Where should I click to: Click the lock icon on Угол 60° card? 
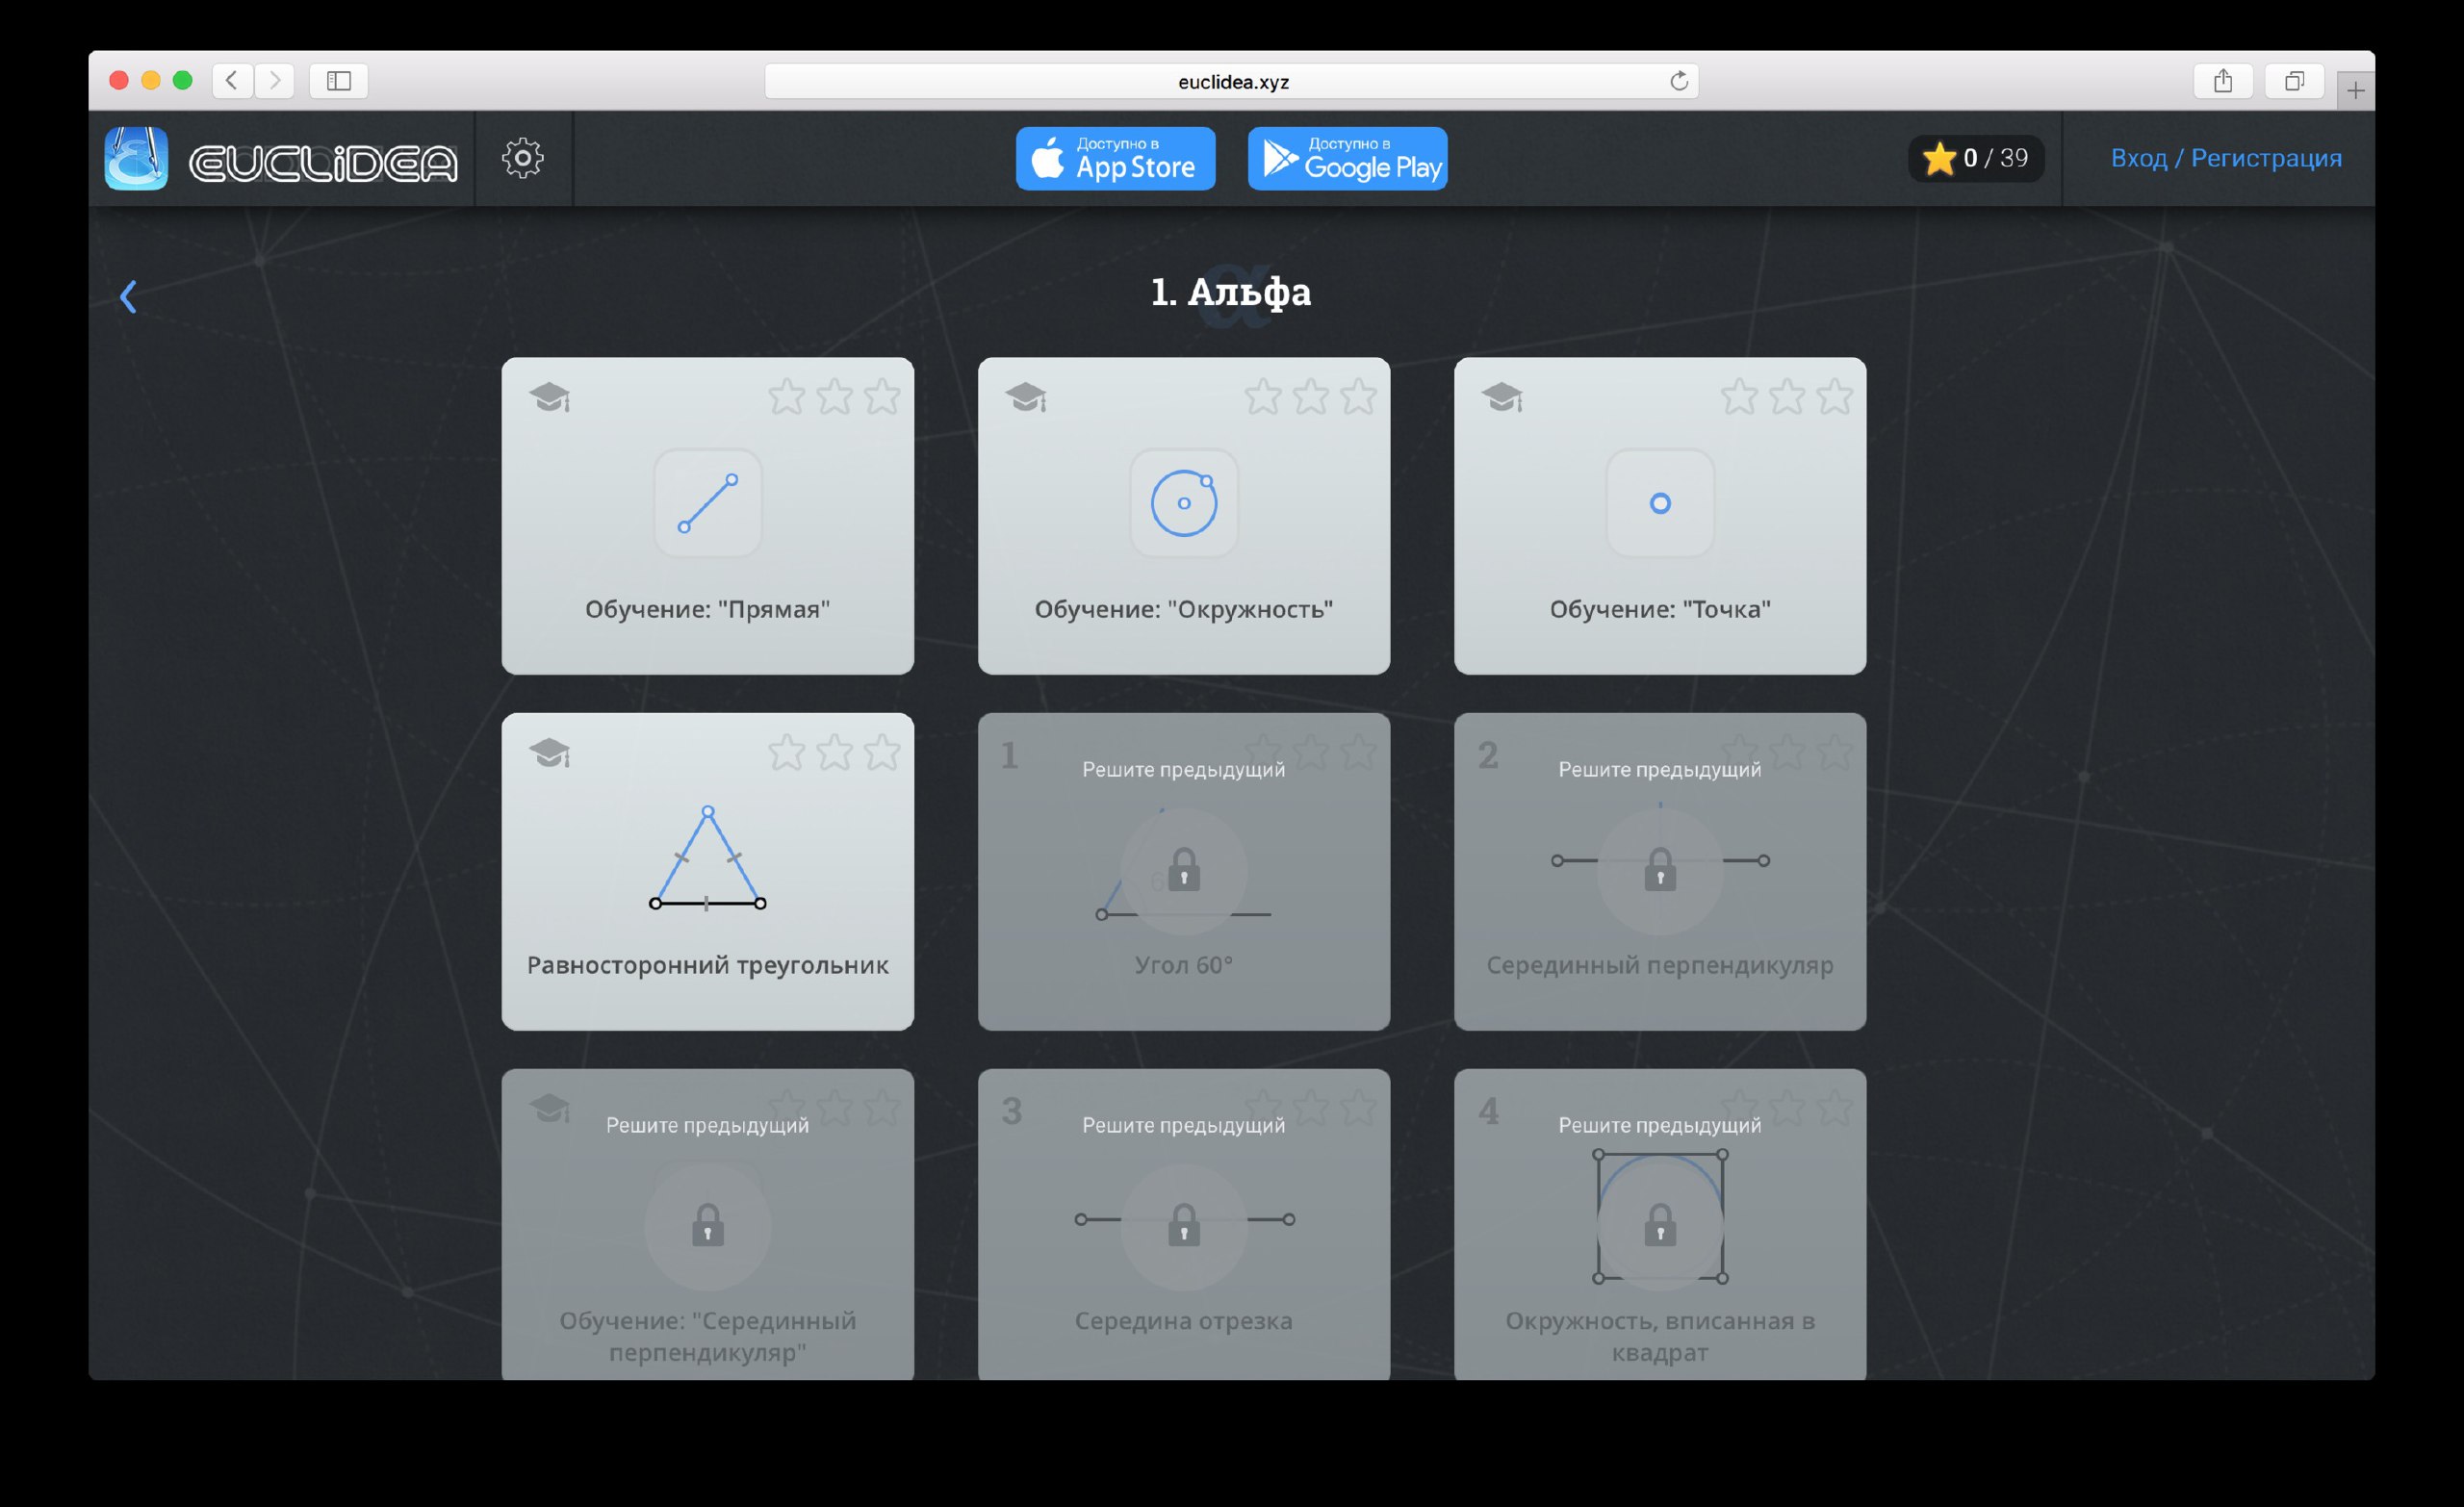click(x=1183, y=869)
